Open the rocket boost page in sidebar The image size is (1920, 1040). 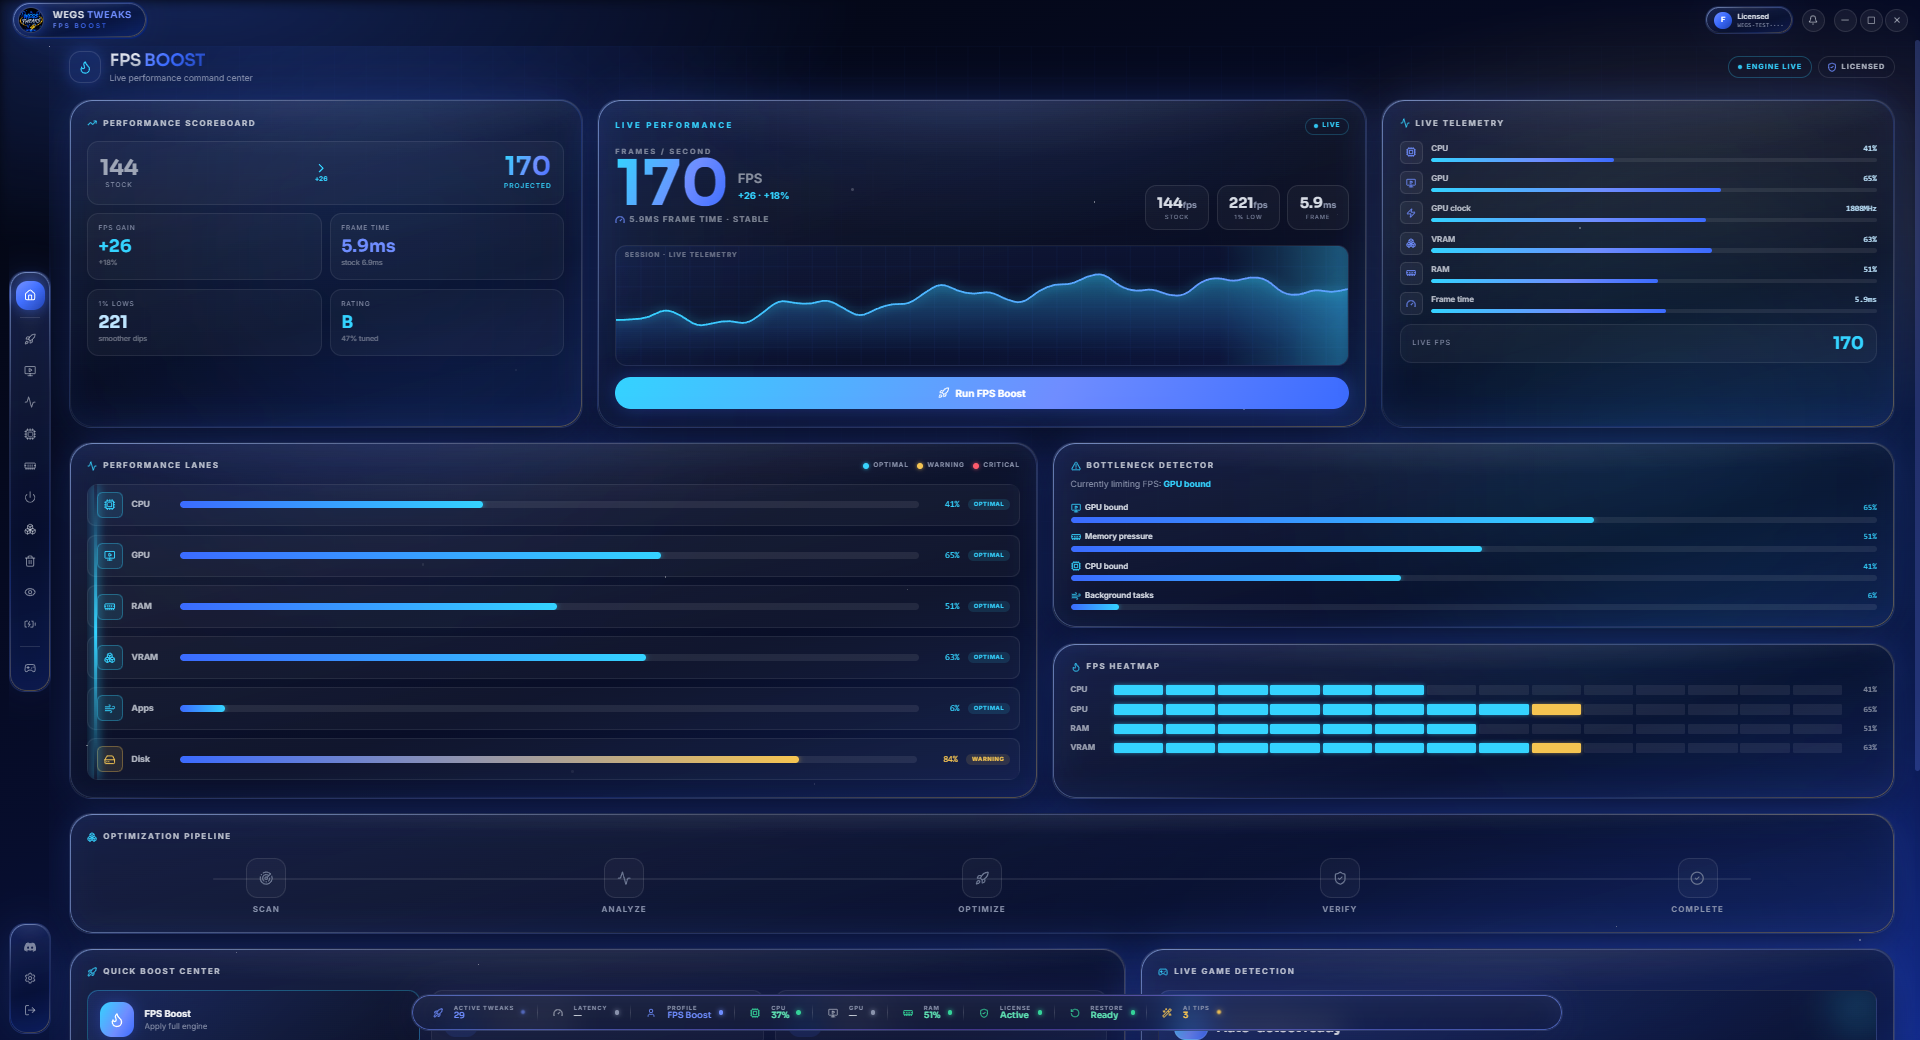[30, 339]
